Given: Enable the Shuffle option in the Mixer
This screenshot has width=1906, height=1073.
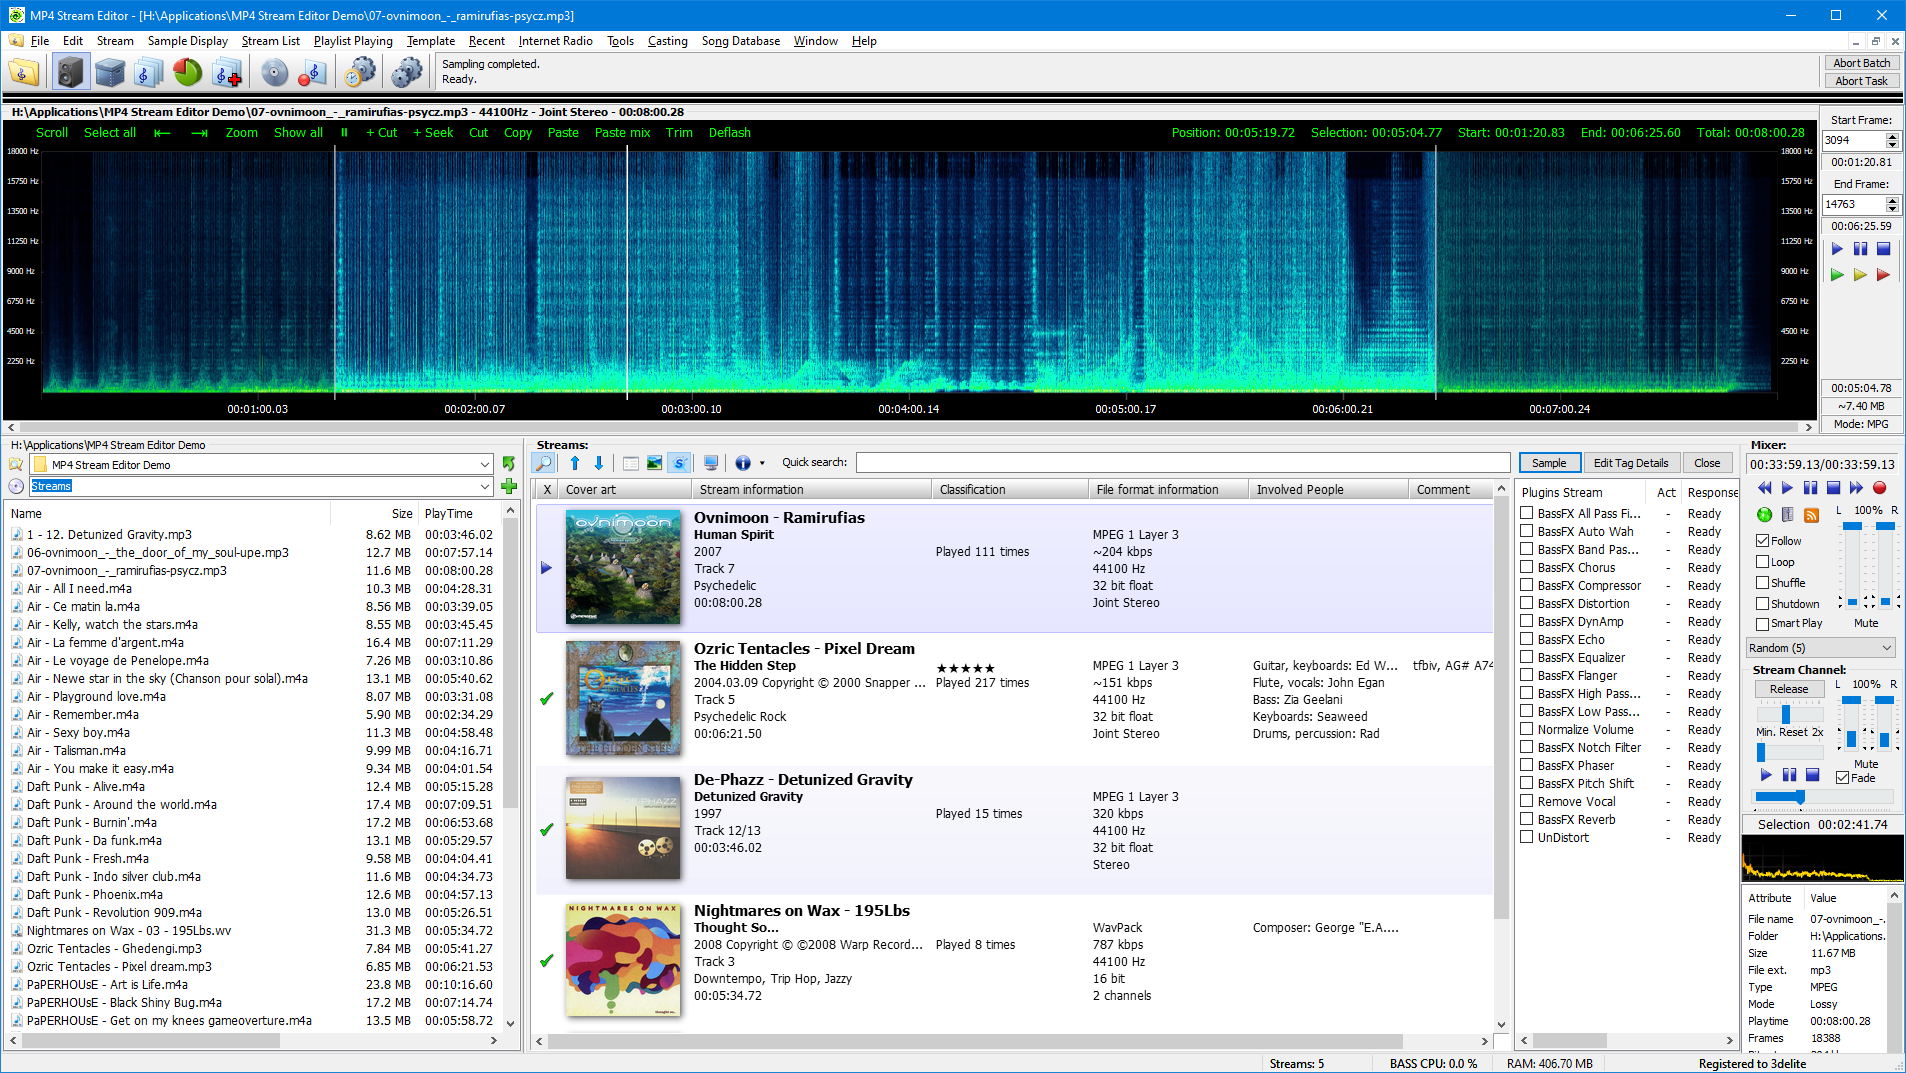Looking at the screenshot, I should [1762, 583].
